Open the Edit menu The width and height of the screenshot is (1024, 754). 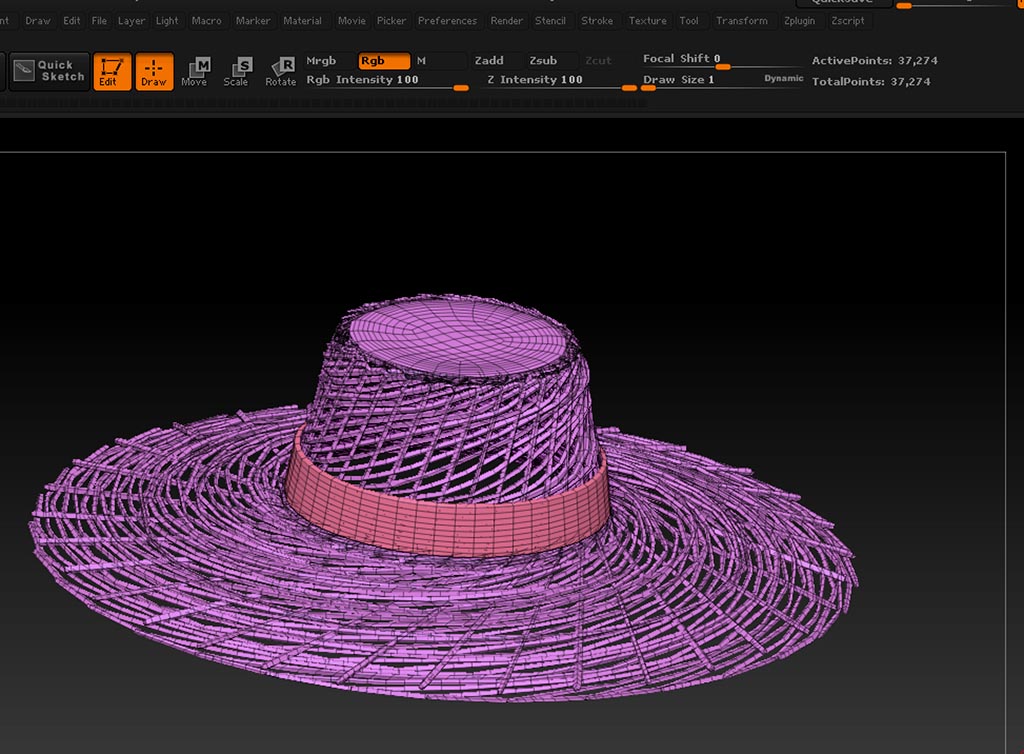coord(72,21)
